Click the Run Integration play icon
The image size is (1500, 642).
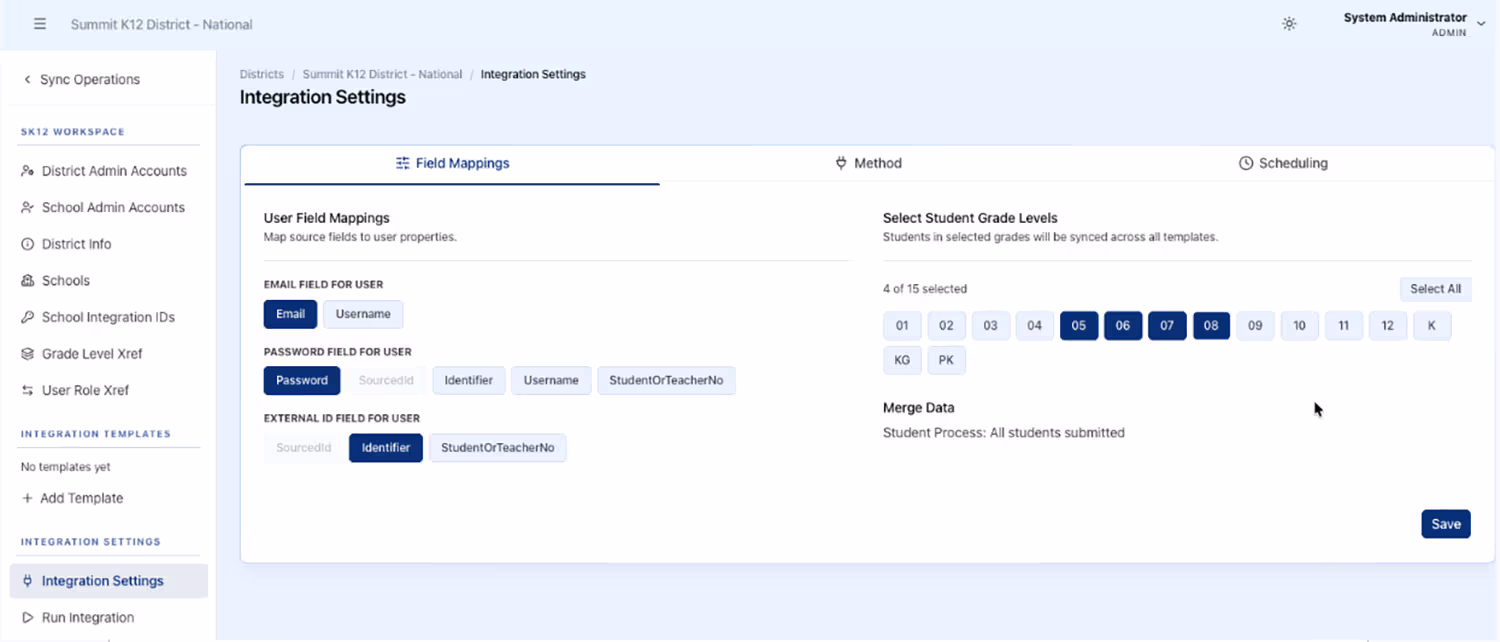pos(28,618)
